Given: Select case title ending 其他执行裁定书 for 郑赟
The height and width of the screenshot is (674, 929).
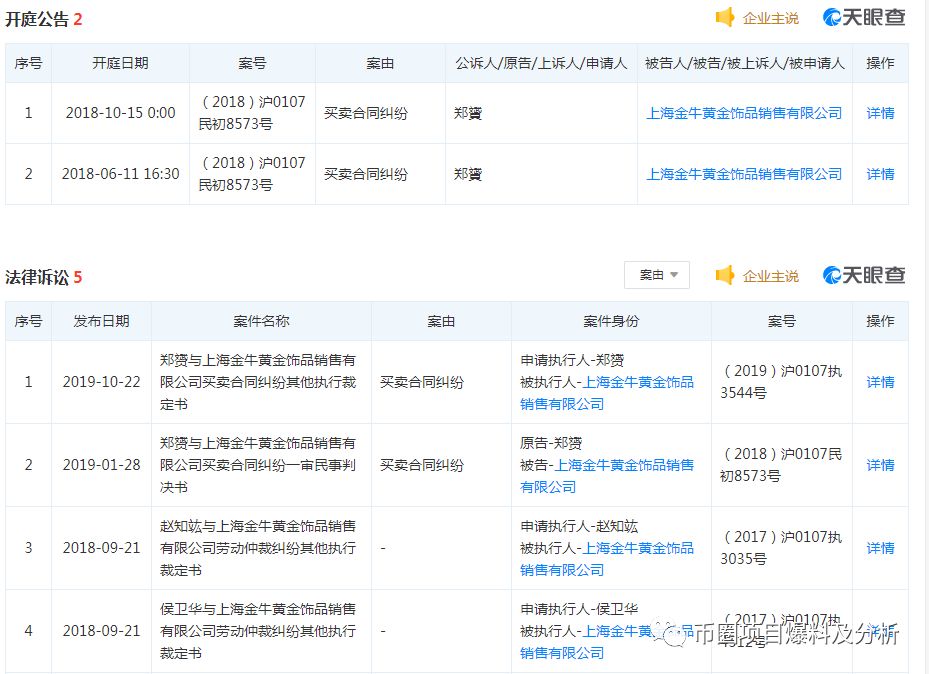Looking at the screenshot, I should pyautogui.click(x=258, y=382).
